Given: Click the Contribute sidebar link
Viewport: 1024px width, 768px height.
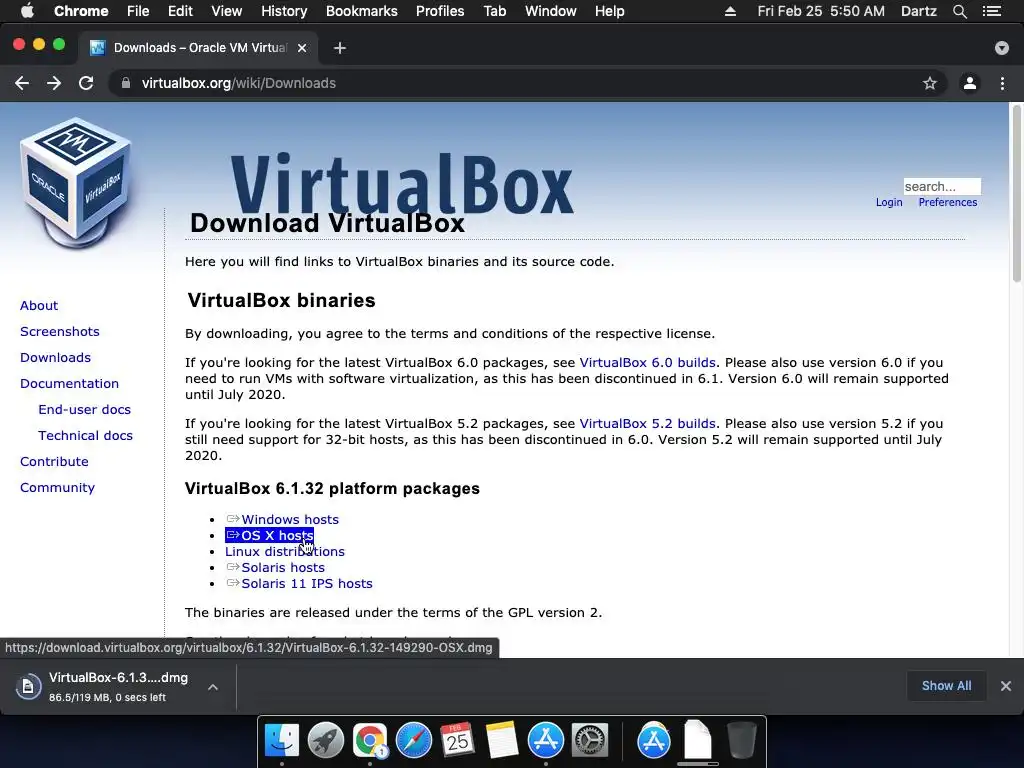Looking at the screenshot, I should tap(54, 462).
